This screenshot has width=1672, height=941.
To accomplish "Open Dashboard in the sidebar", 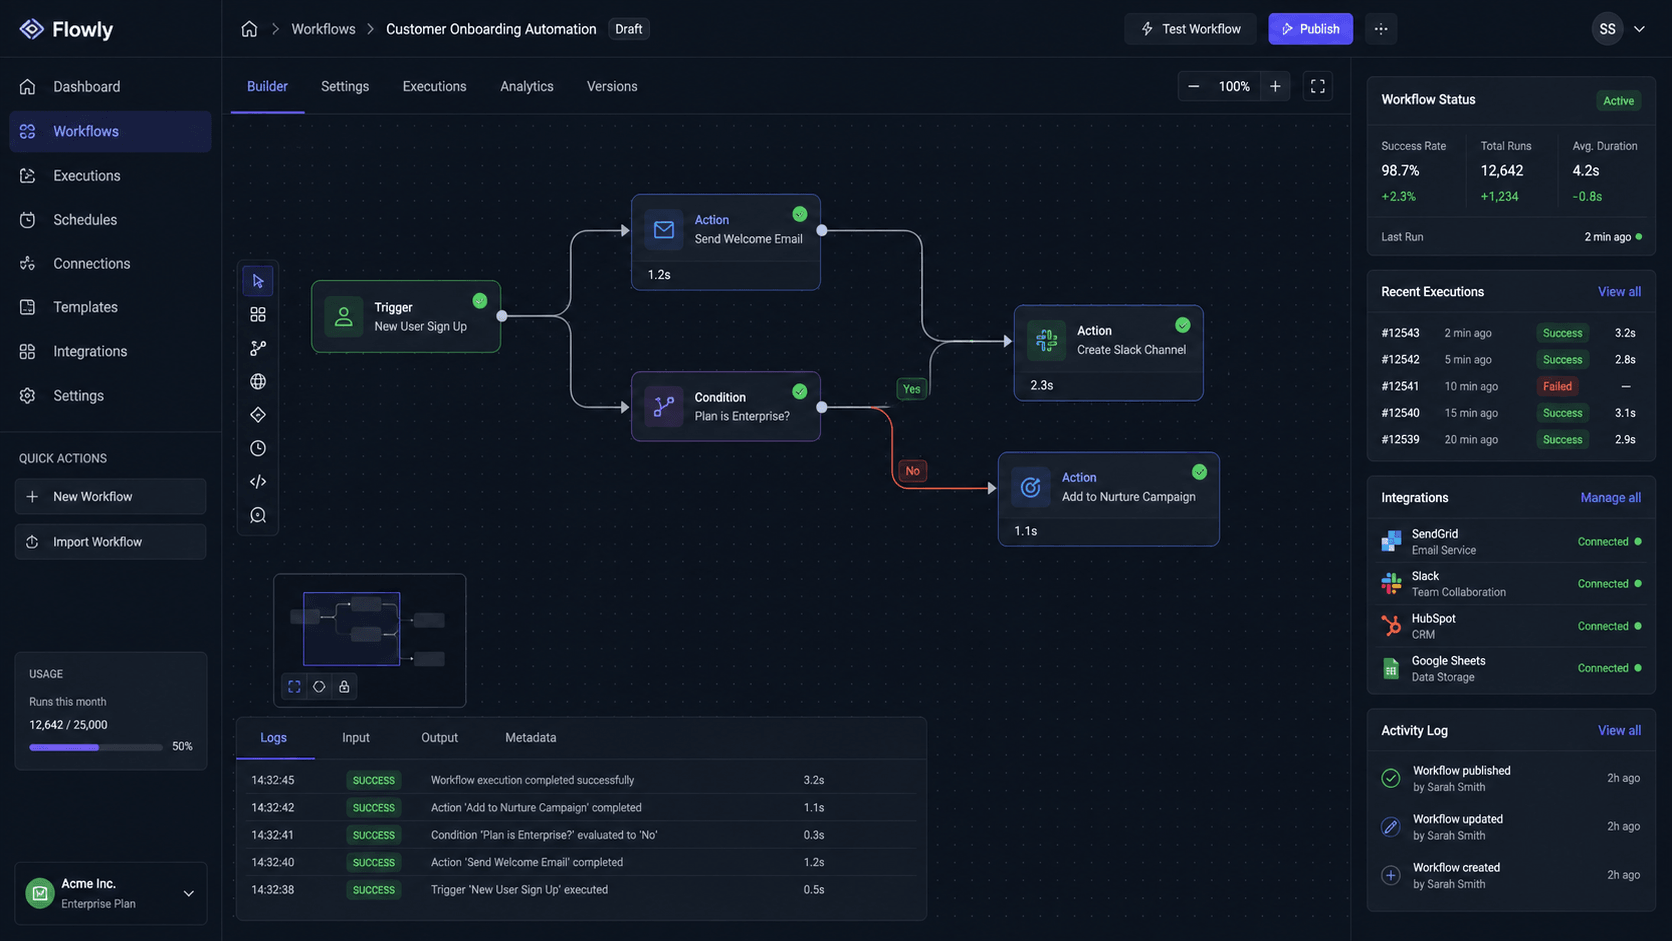I will (111, 87).
